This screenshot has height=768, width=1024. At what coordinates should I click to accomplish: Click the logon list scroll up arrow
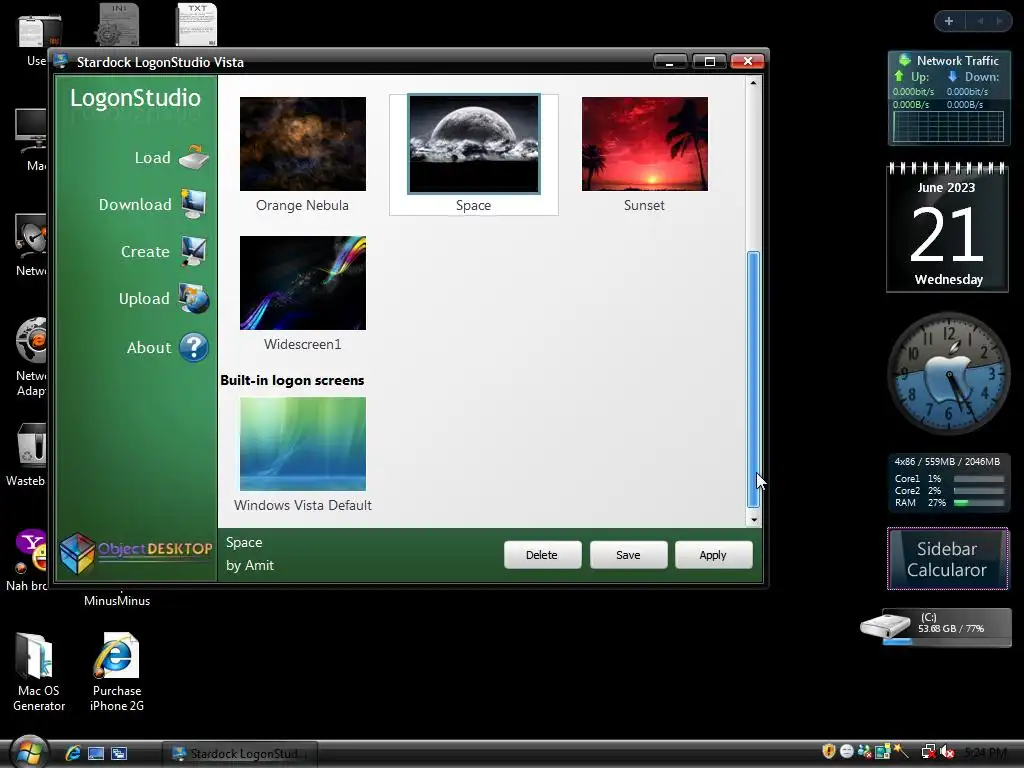tap(753, 83)
